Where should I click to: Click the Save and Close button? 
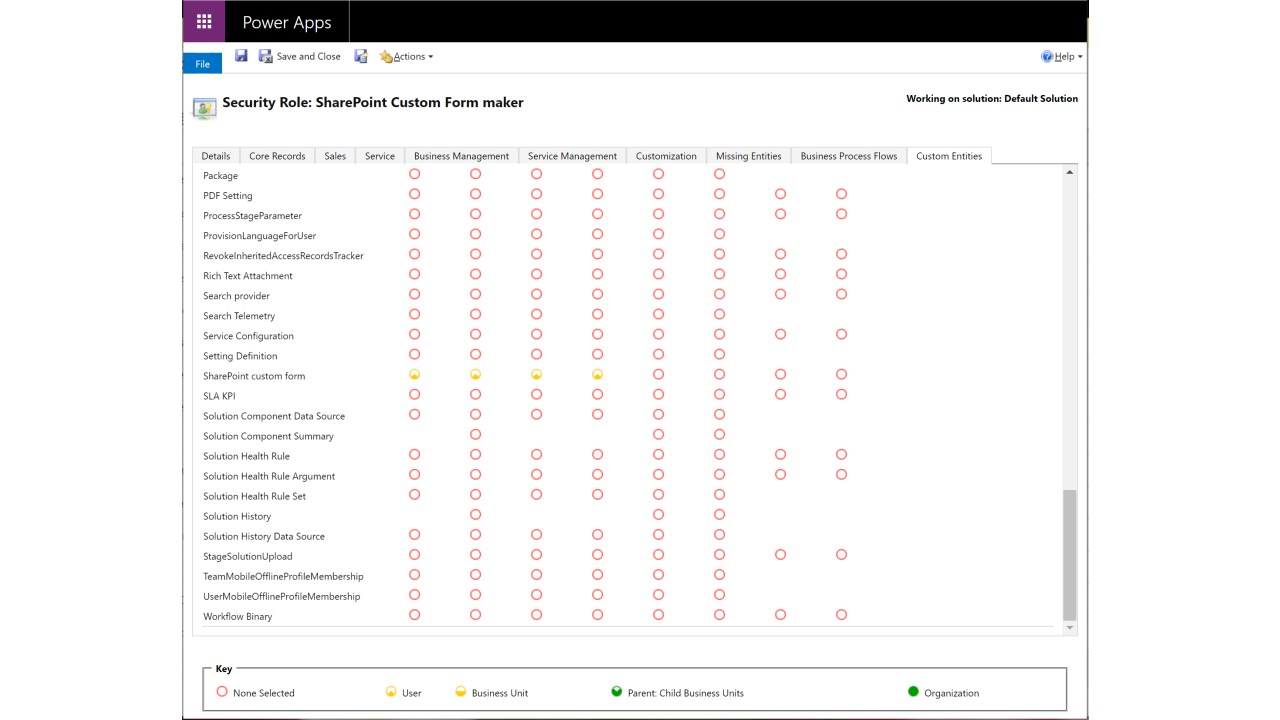coord(300,57)
